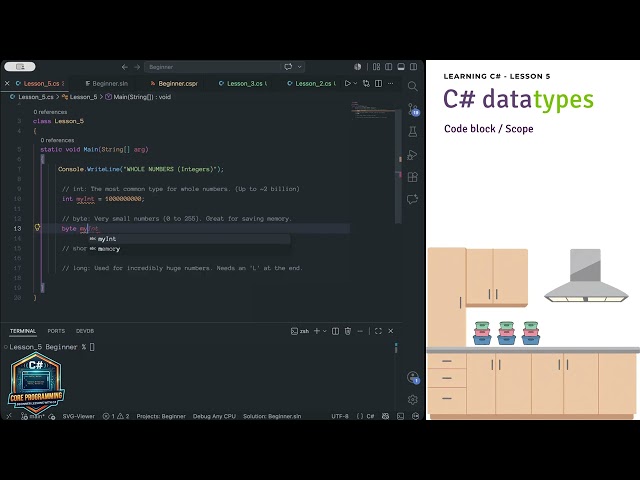Switch to the PORTS panel tab
The width and height of the screenshot is (640, 480).
[x=56, y=331]
